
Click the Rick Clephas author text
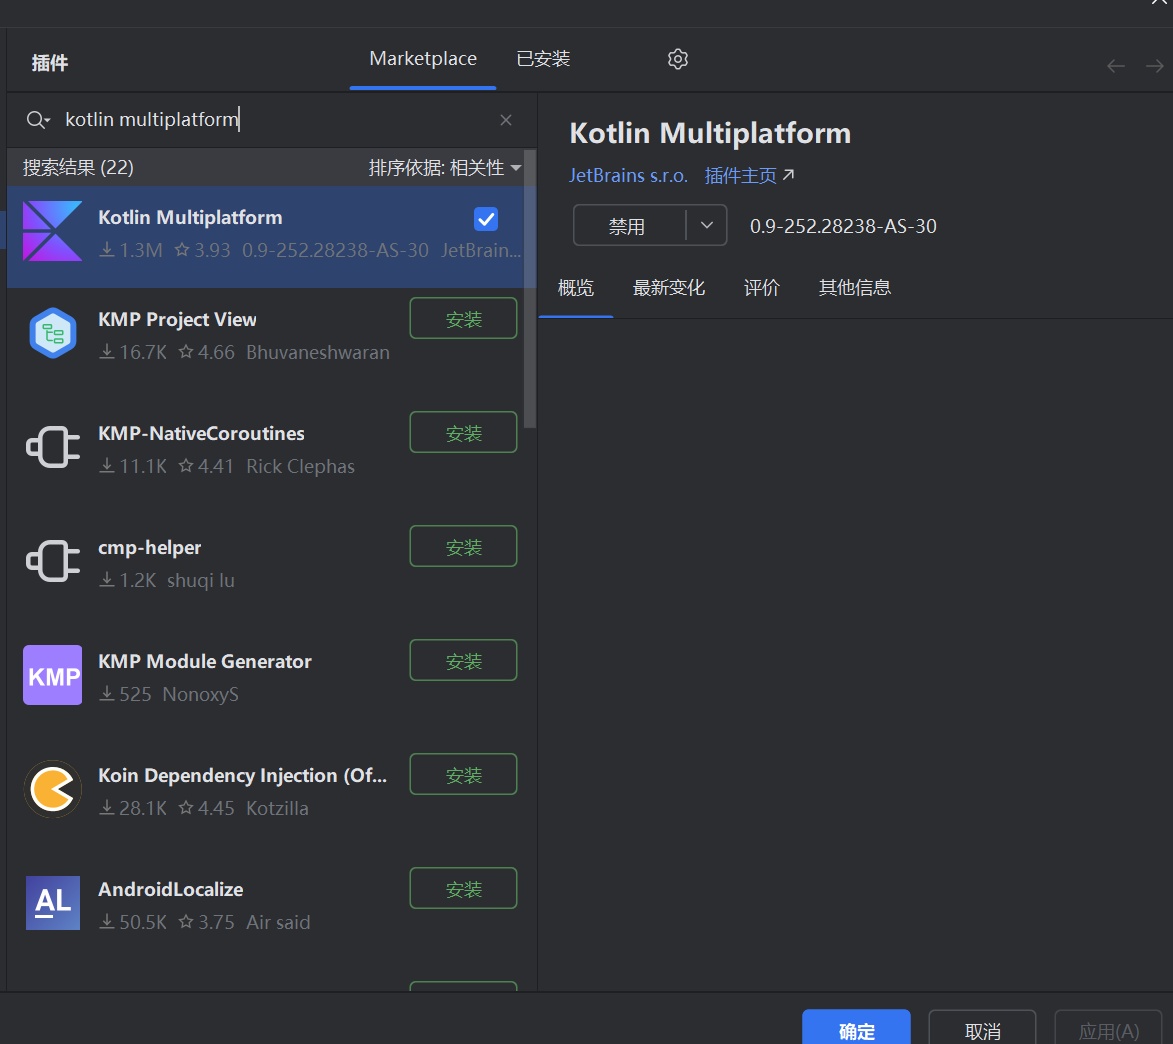click(301, 467)
